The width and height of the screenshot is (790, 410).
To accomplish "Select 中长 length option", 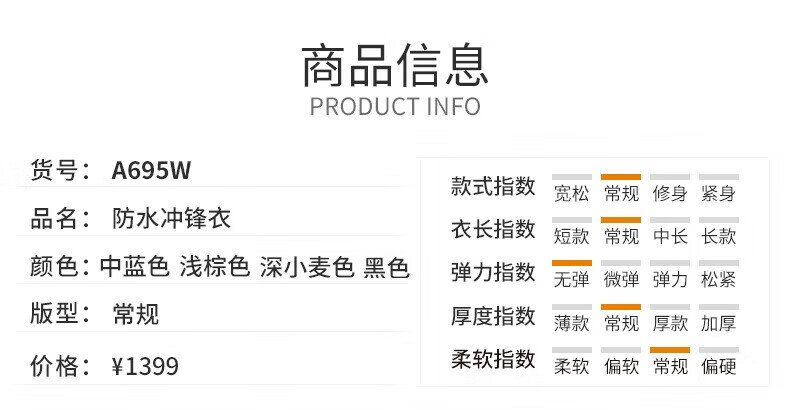I will pyautogui.click(x=670, y=236).
